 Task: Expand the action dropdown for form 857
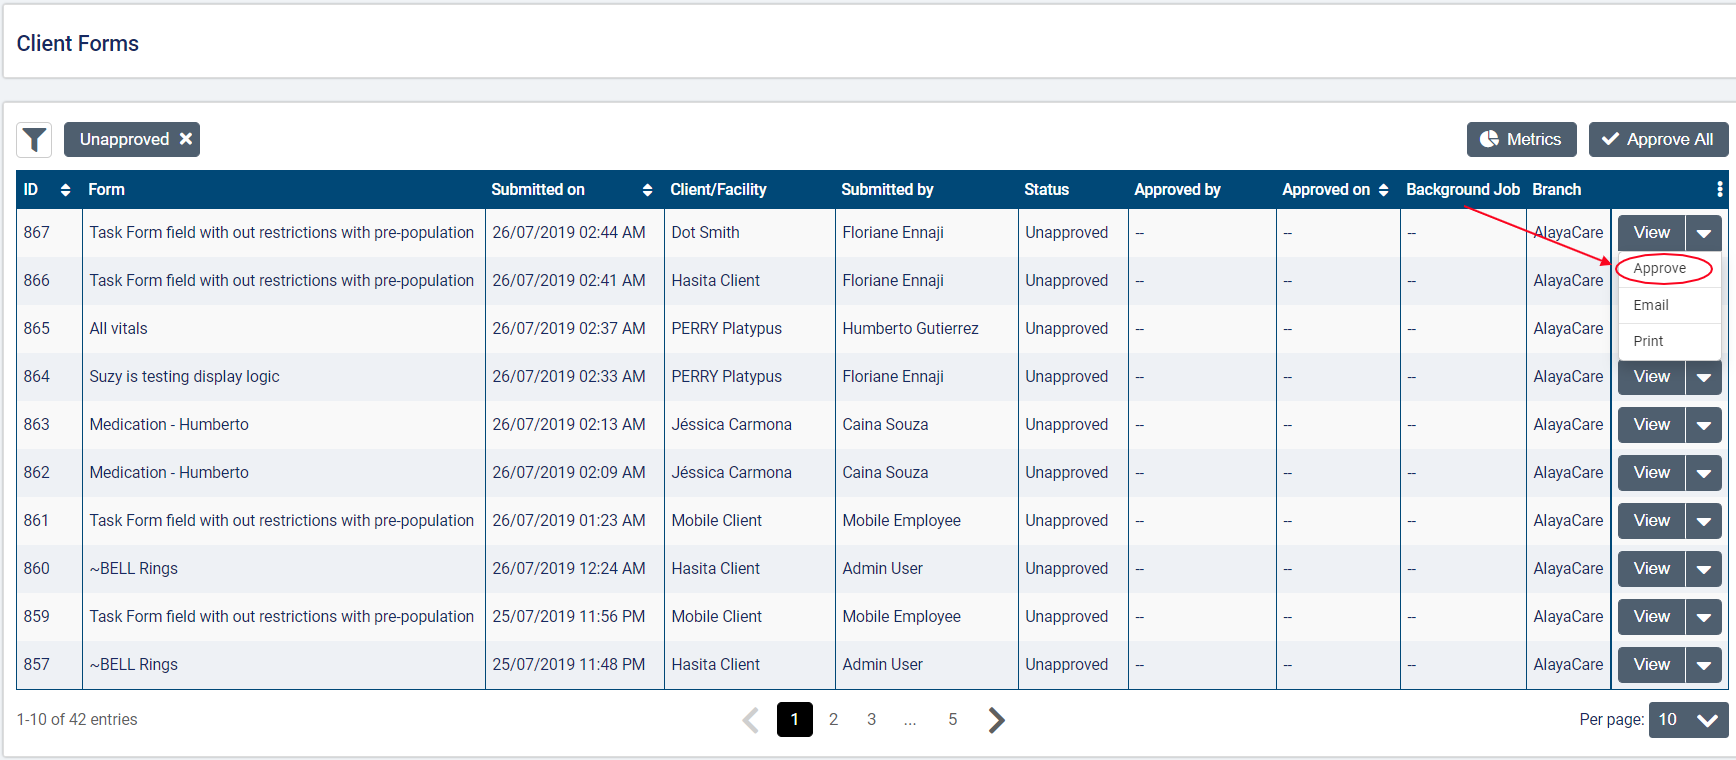point(1703,665)
